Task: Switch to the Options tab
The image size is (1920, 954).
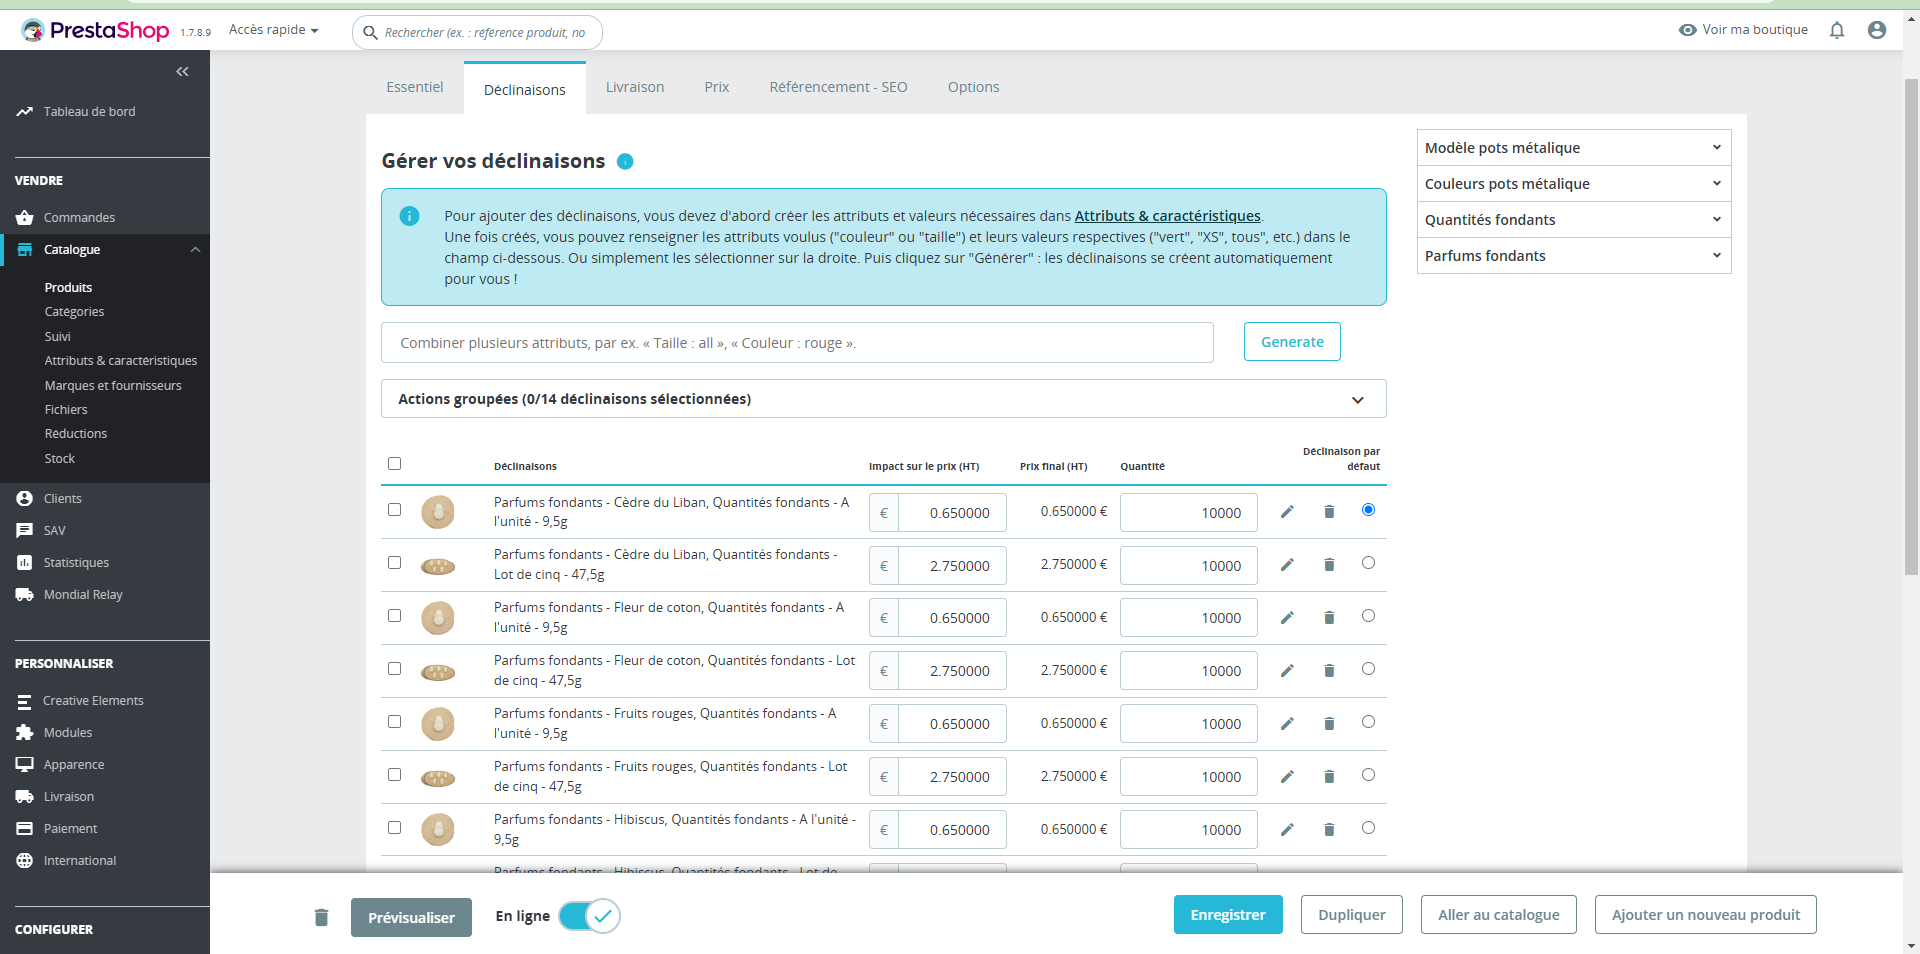Action: 974,87
